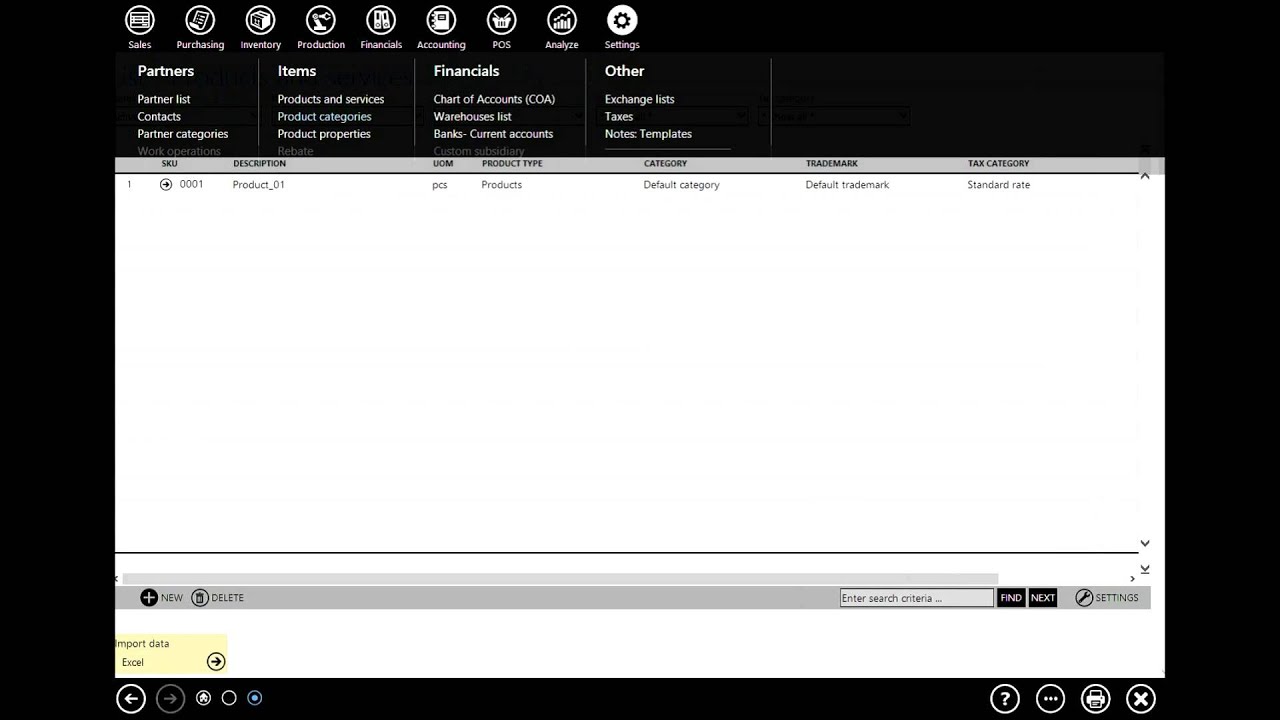Viewport: 1280px width, 720px height.
Task: Open grid SETTINGS with the wrench icon
Action: [x=1107, y=598]
